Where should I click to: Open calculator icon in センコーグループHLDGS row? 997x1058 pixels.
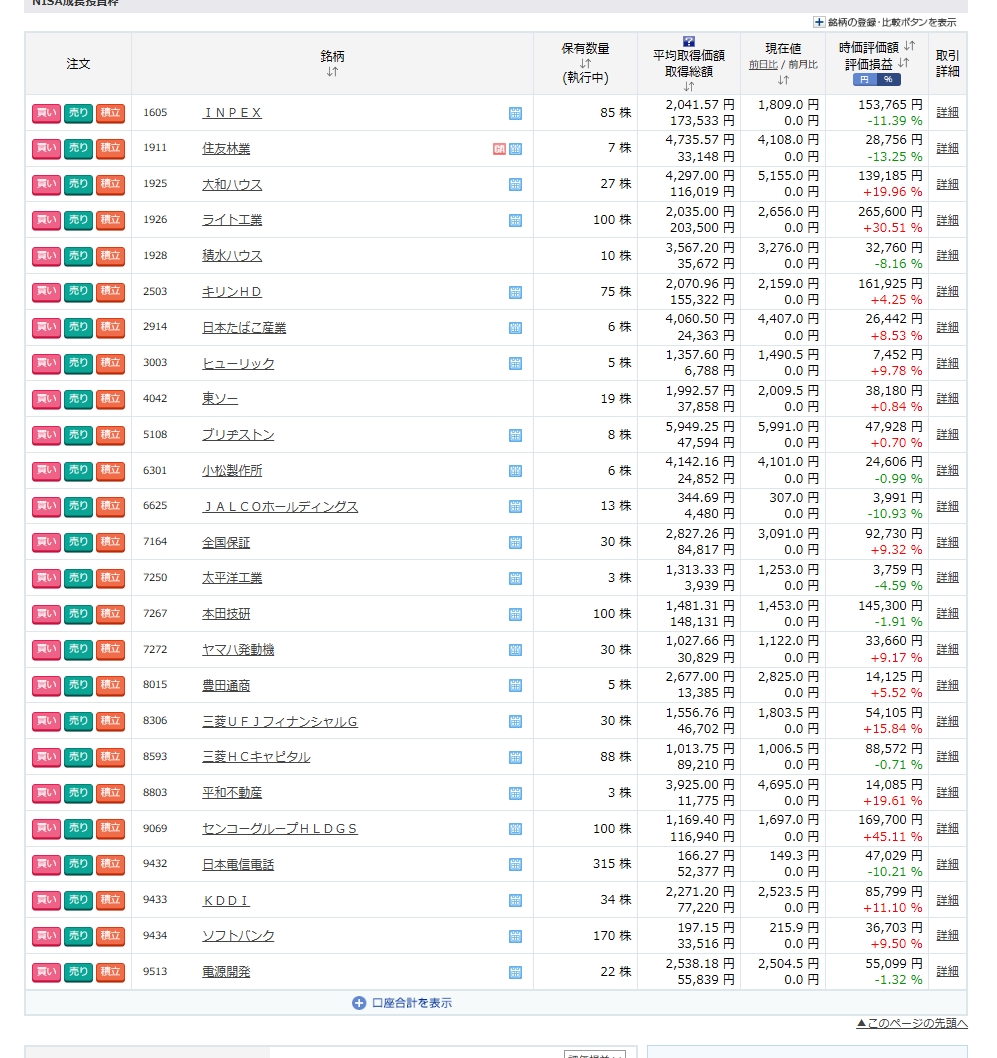pyautogui.click(x=515, y=829)
